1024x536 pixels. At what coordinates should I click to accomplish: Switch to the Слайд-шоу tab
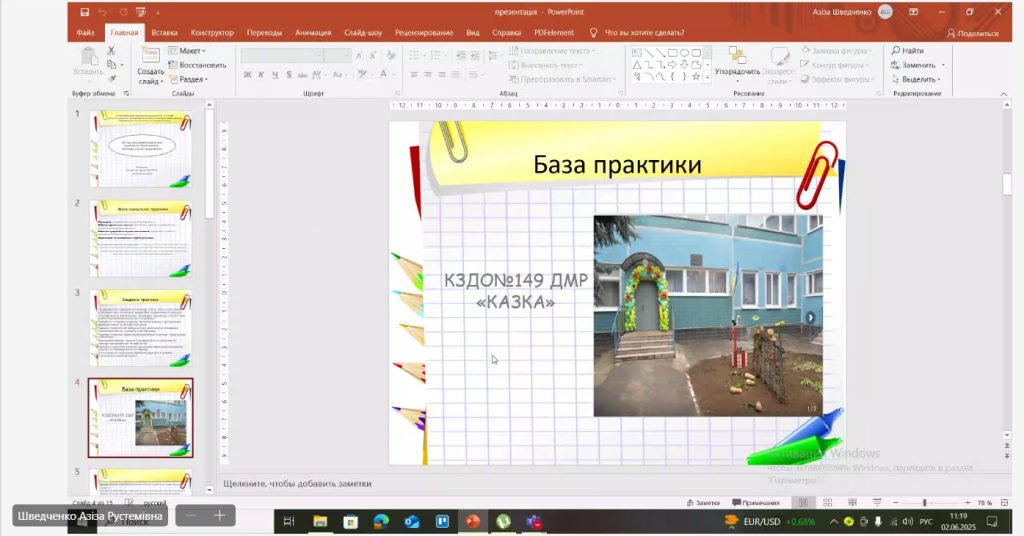click(363, 33)
